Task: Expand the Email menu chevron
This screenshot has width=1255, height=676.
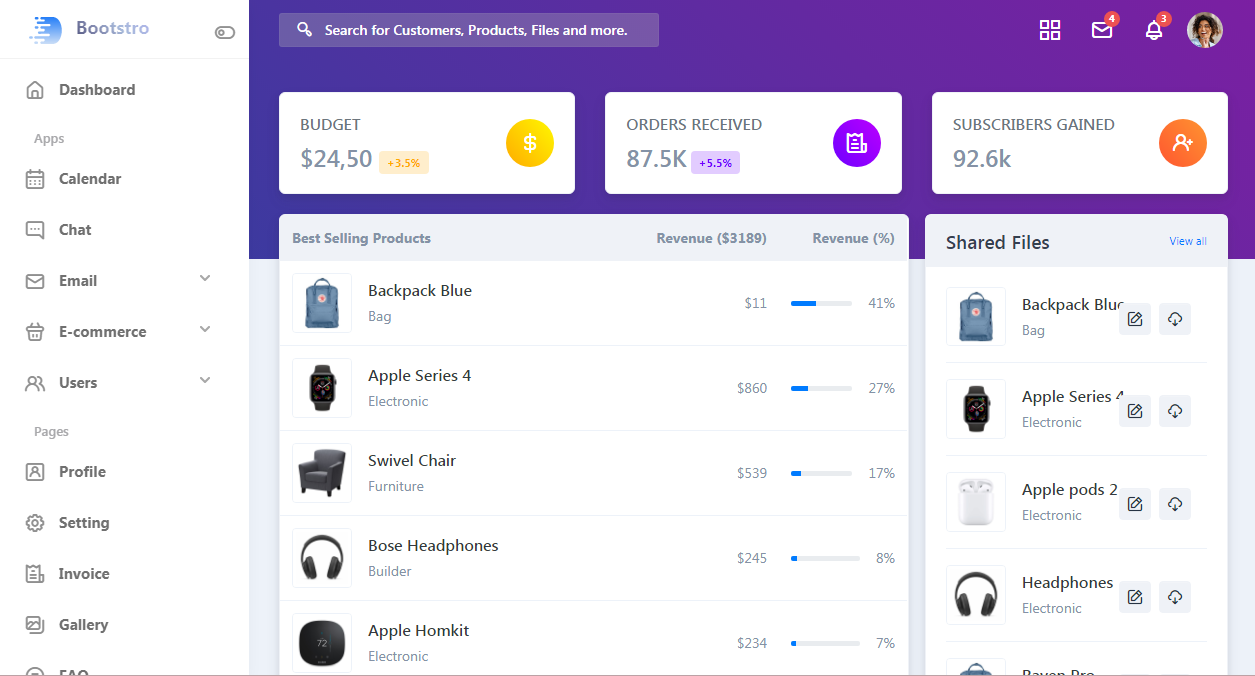Action: click(205, 279)
